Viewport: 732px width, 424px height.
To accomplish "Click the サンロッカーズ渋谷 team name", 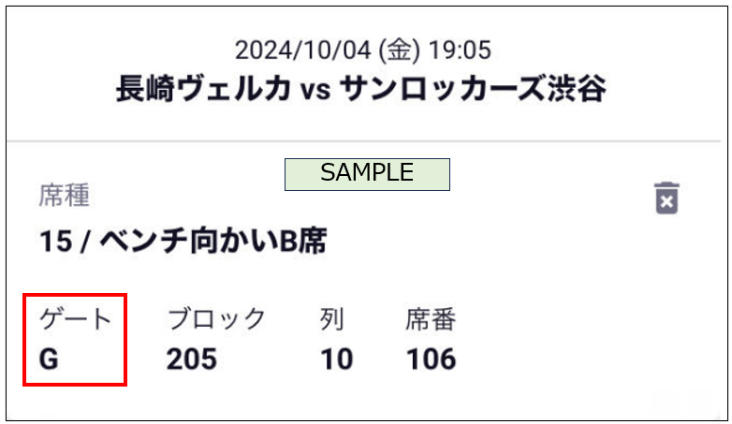I will (x=473, y=89).
